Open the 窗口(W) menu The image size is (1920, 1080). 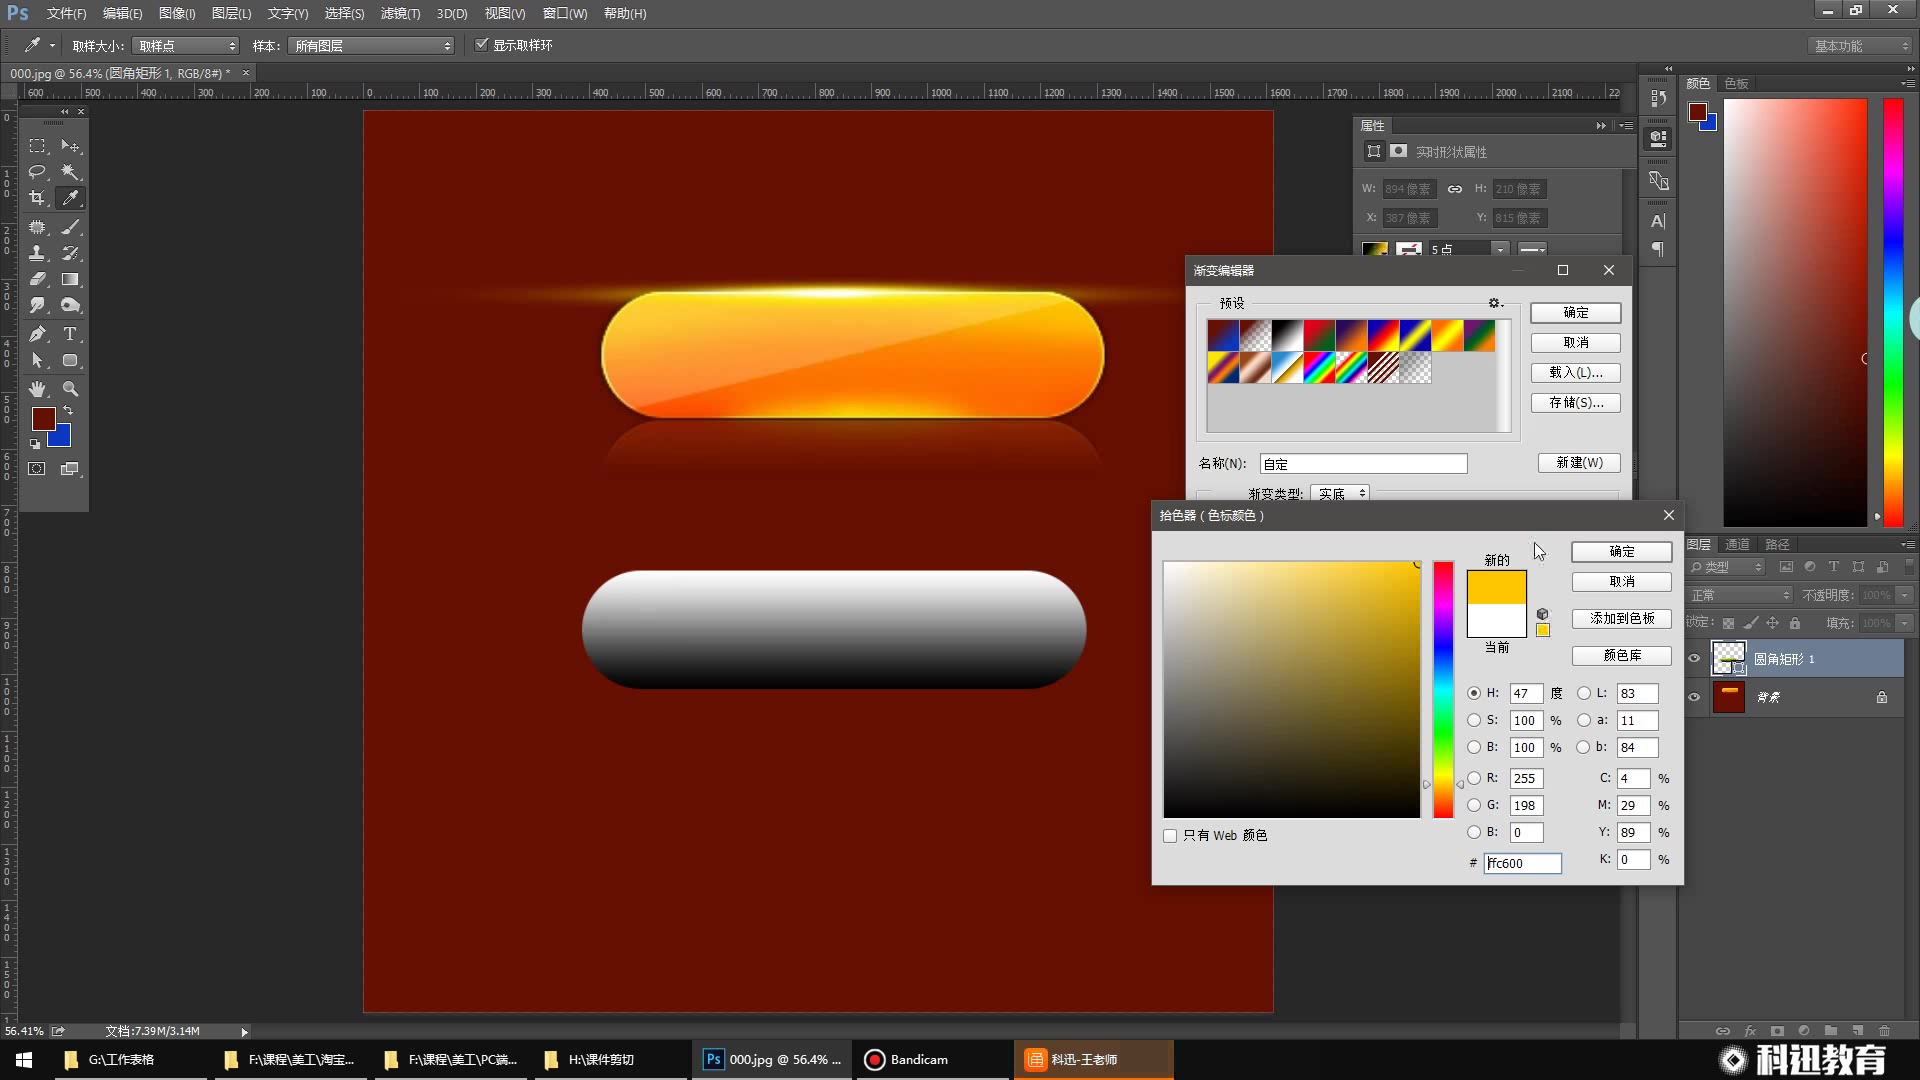tap(565, 13)
